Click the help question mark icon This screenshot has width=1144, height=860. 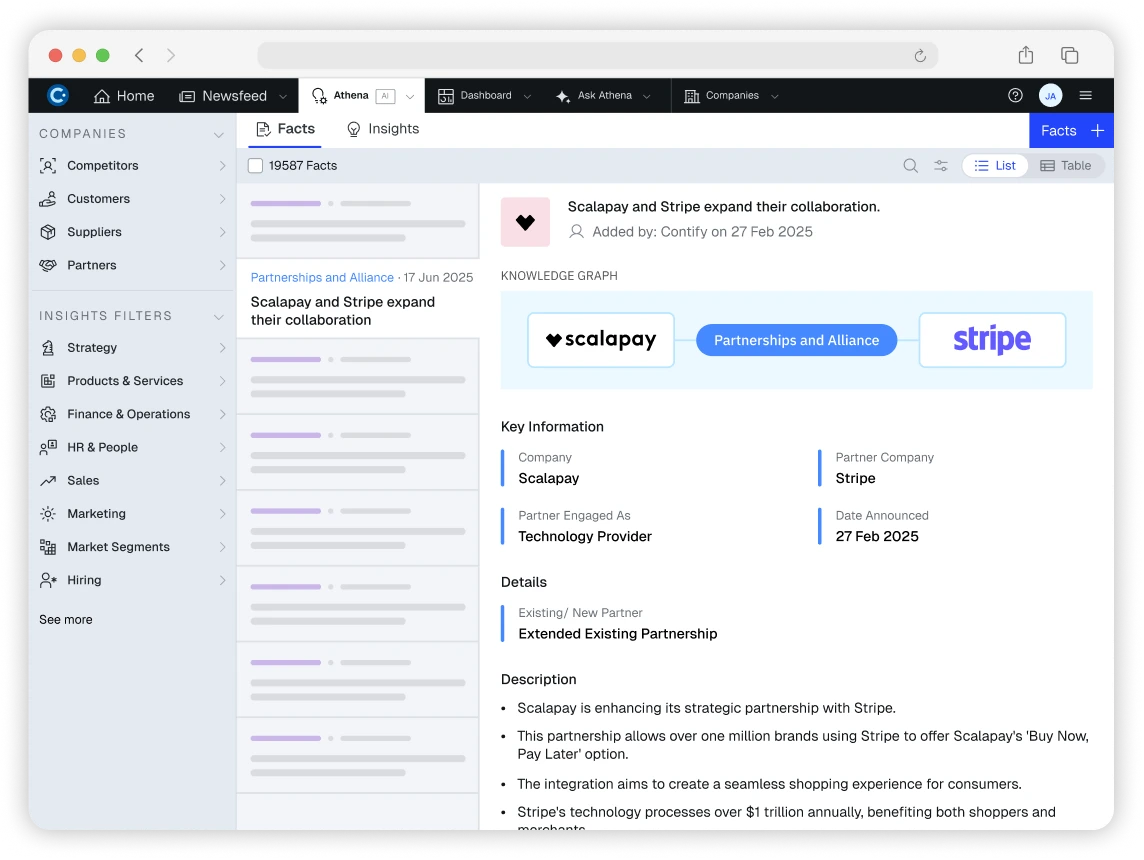pos(1015,96)
